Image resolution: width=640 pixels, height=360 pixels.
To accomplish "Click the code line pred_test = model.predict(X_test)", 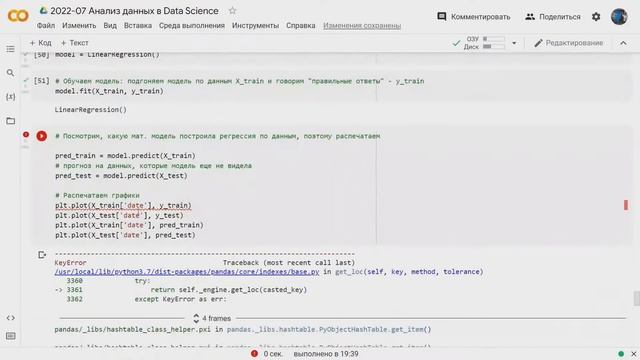I will [x=121, y=176].
